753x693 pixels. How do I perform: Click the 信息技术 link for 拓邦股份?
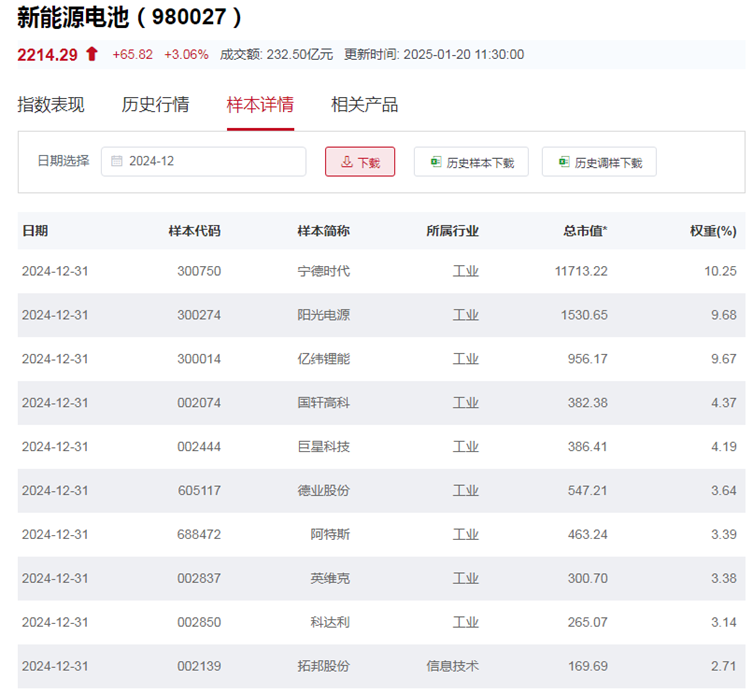452,666
